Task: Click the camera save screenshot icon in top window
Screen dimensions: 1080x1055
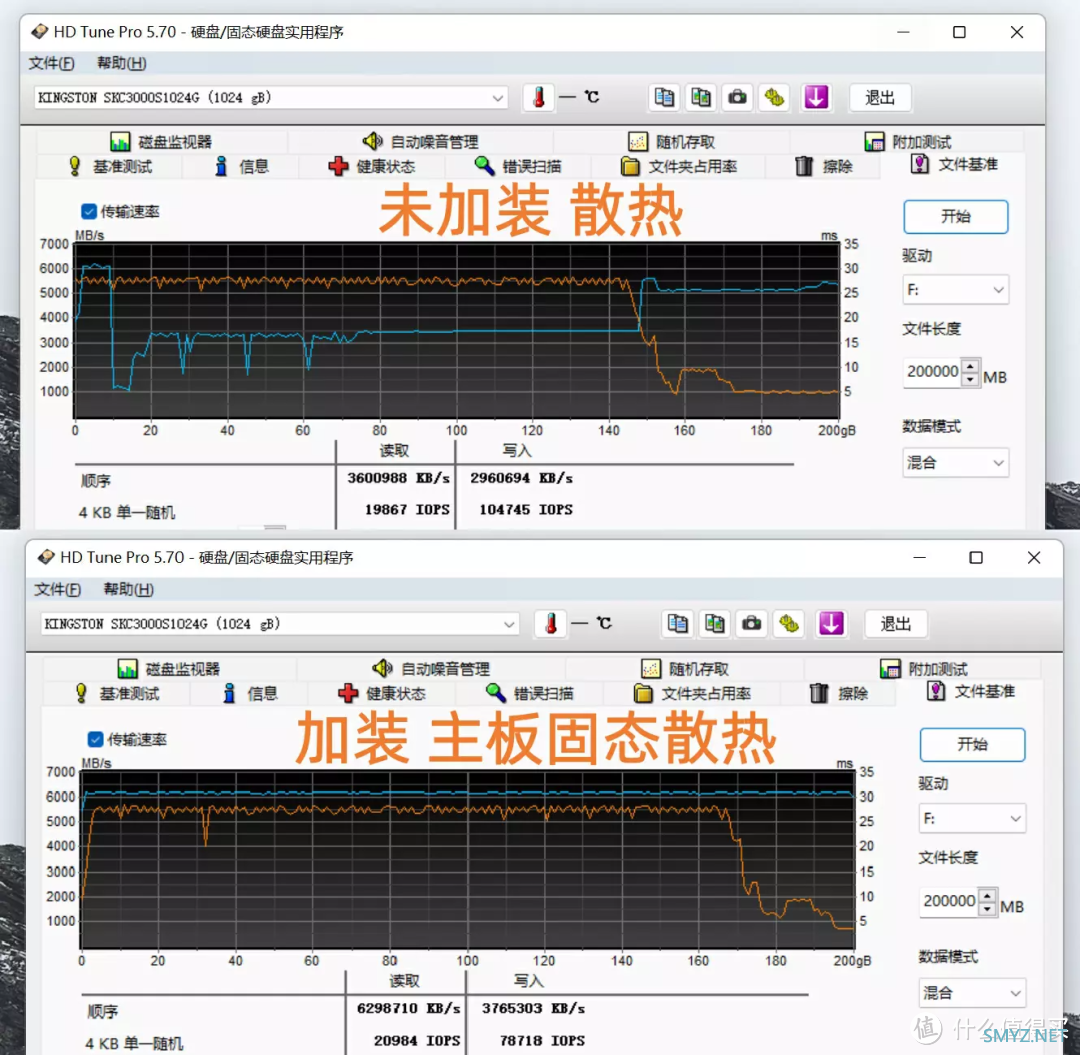Action: coord(737,98)
